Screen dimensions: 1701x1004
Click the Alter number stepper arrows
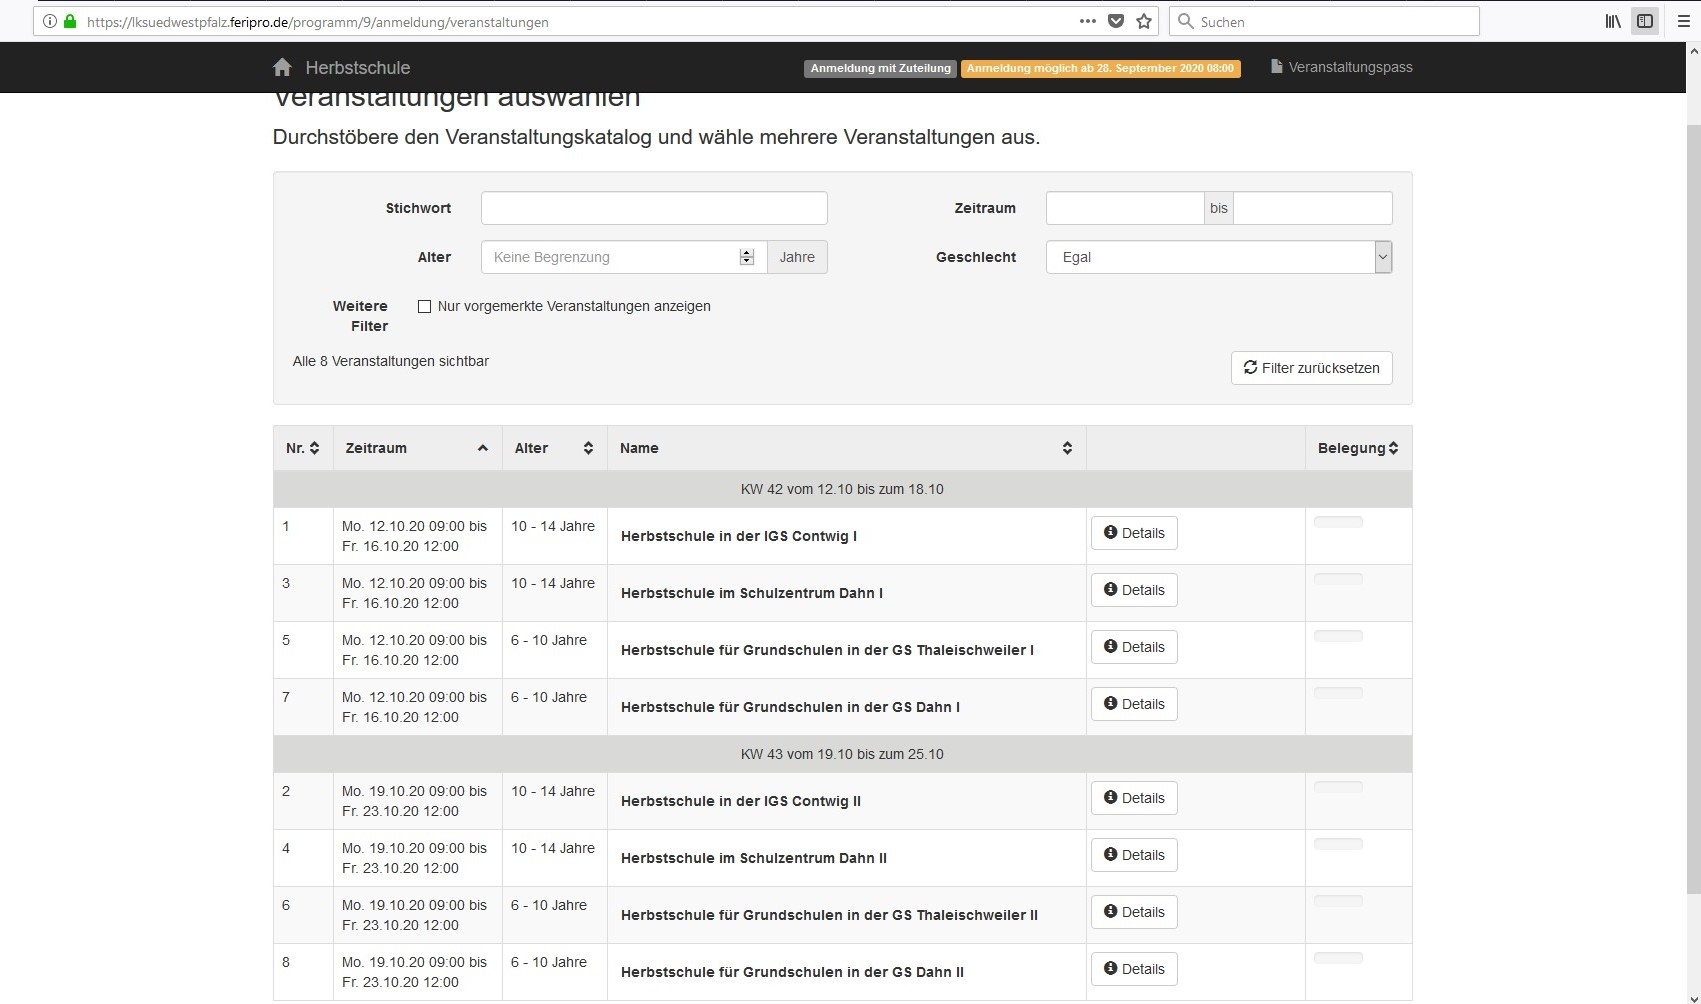[746, 257]
